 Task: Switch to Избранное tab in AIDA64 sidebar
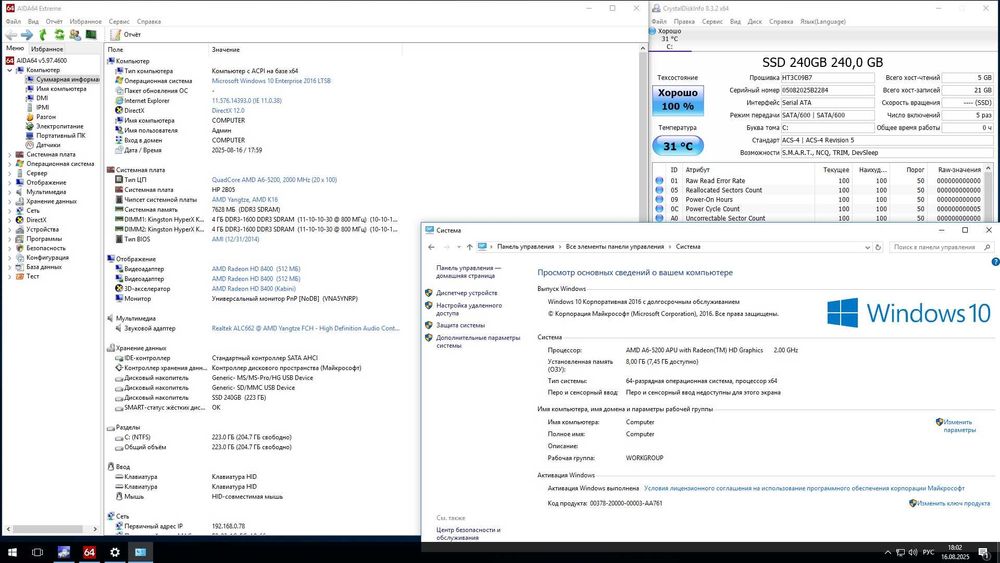[x=47, y=49]
